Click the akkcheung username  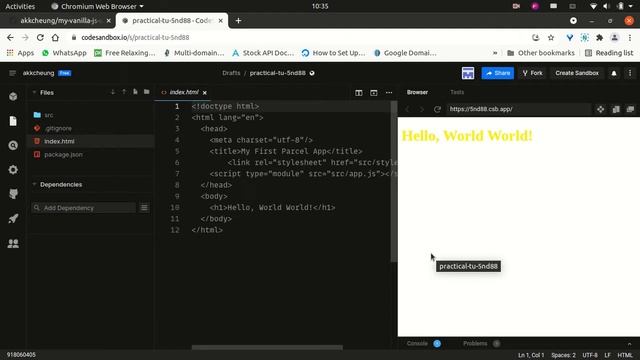pyautogui.click(x=38, y=73)
